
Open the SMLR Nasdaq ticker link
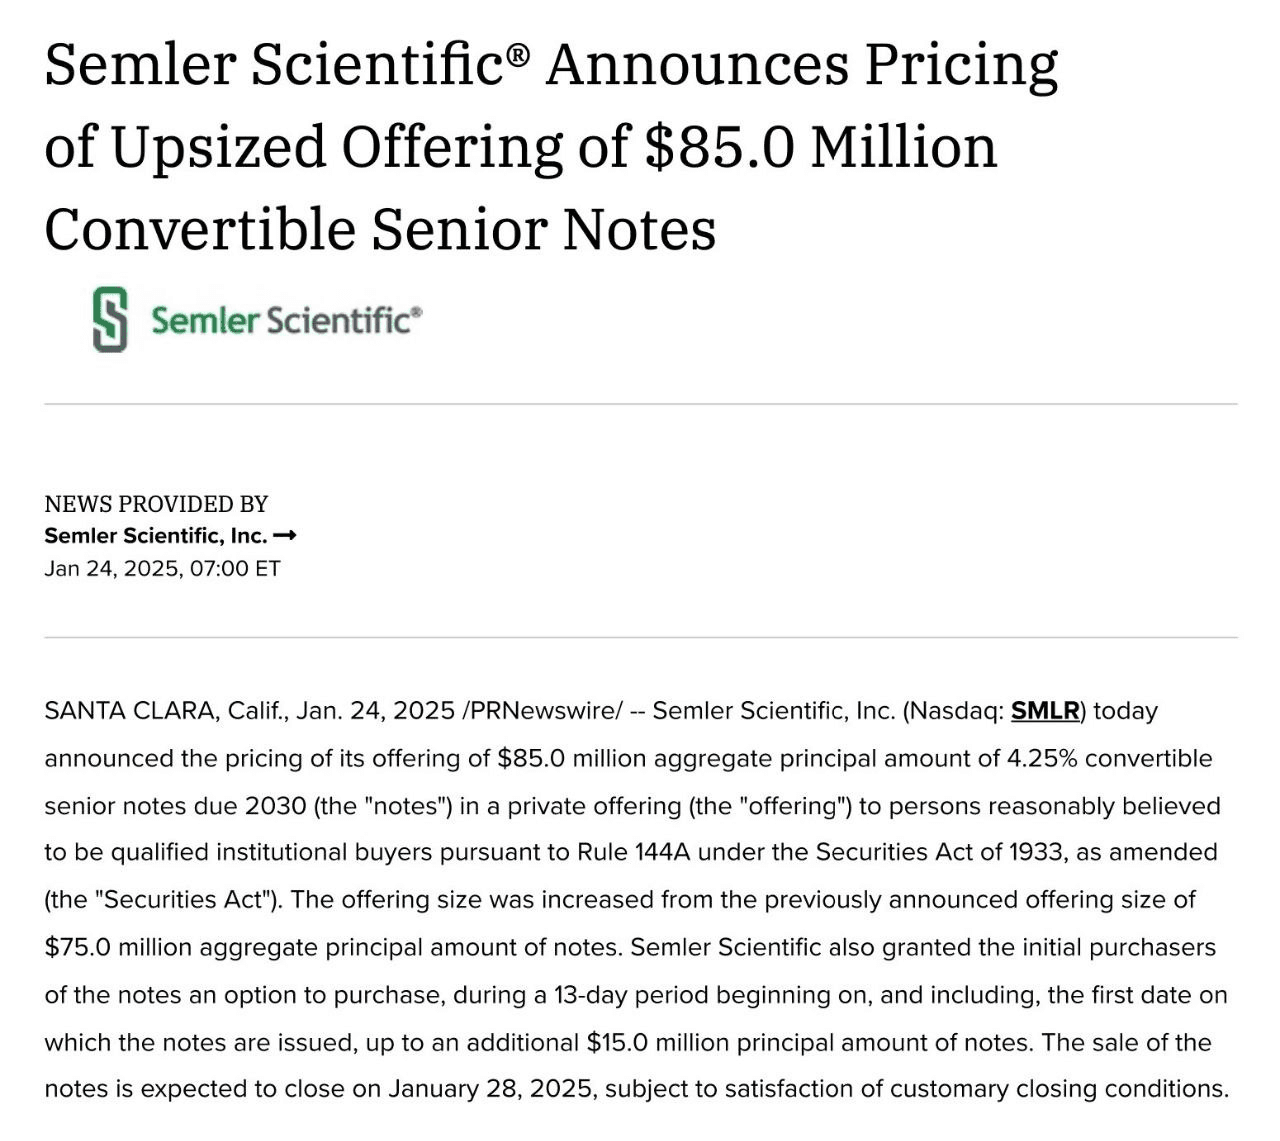click(x=1045, y=711)
